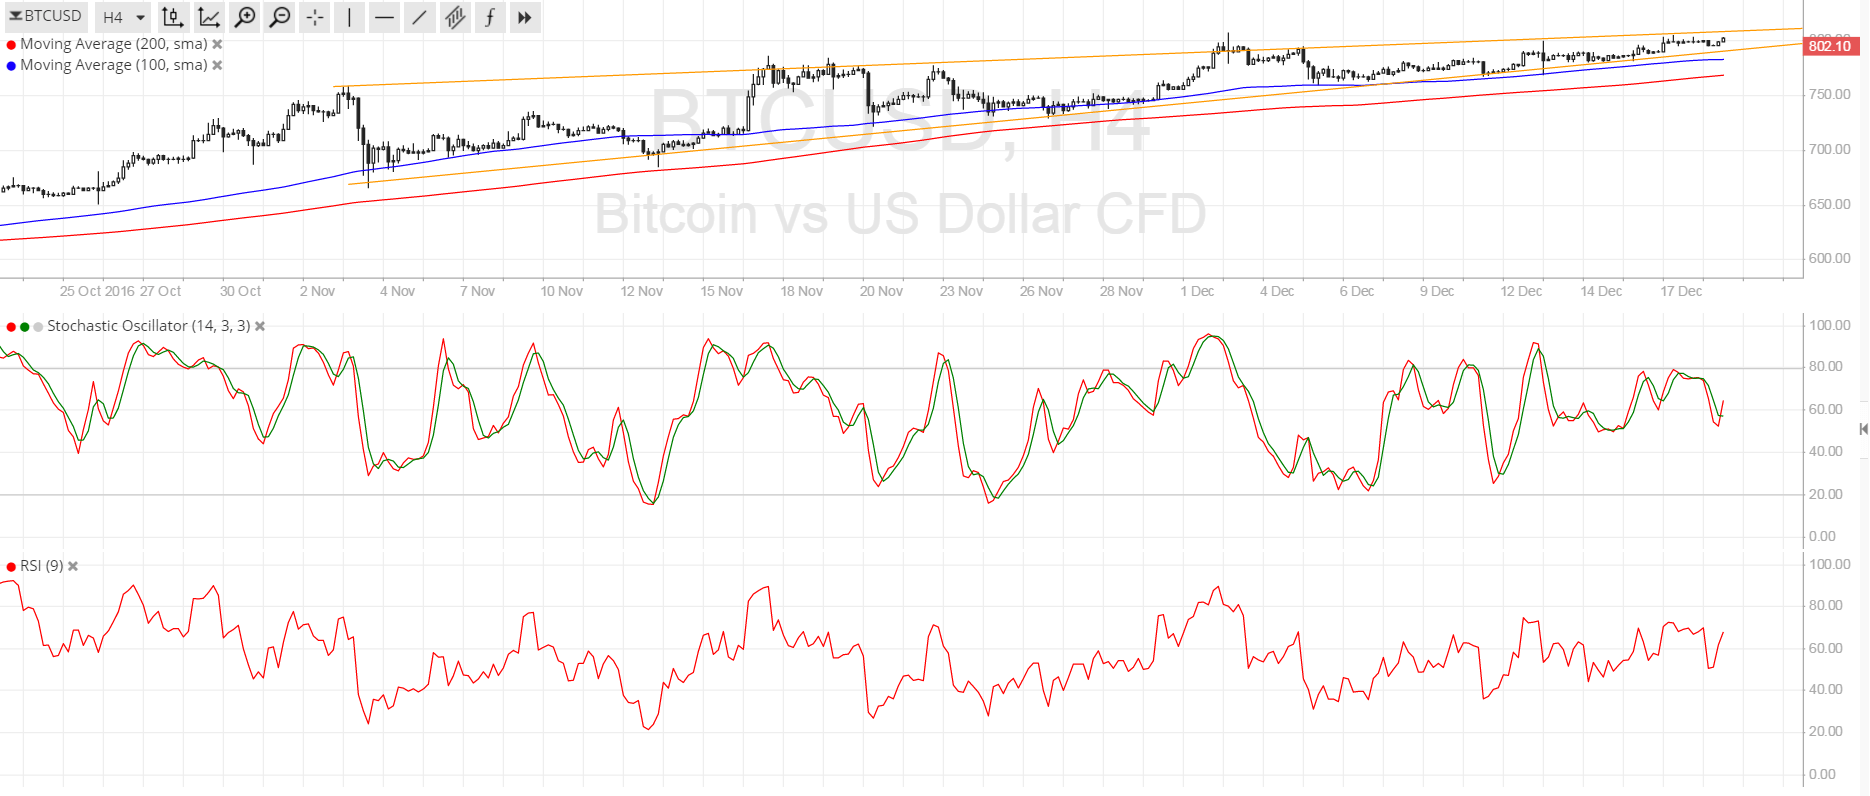Open the function indicators menu

(489, 17)
